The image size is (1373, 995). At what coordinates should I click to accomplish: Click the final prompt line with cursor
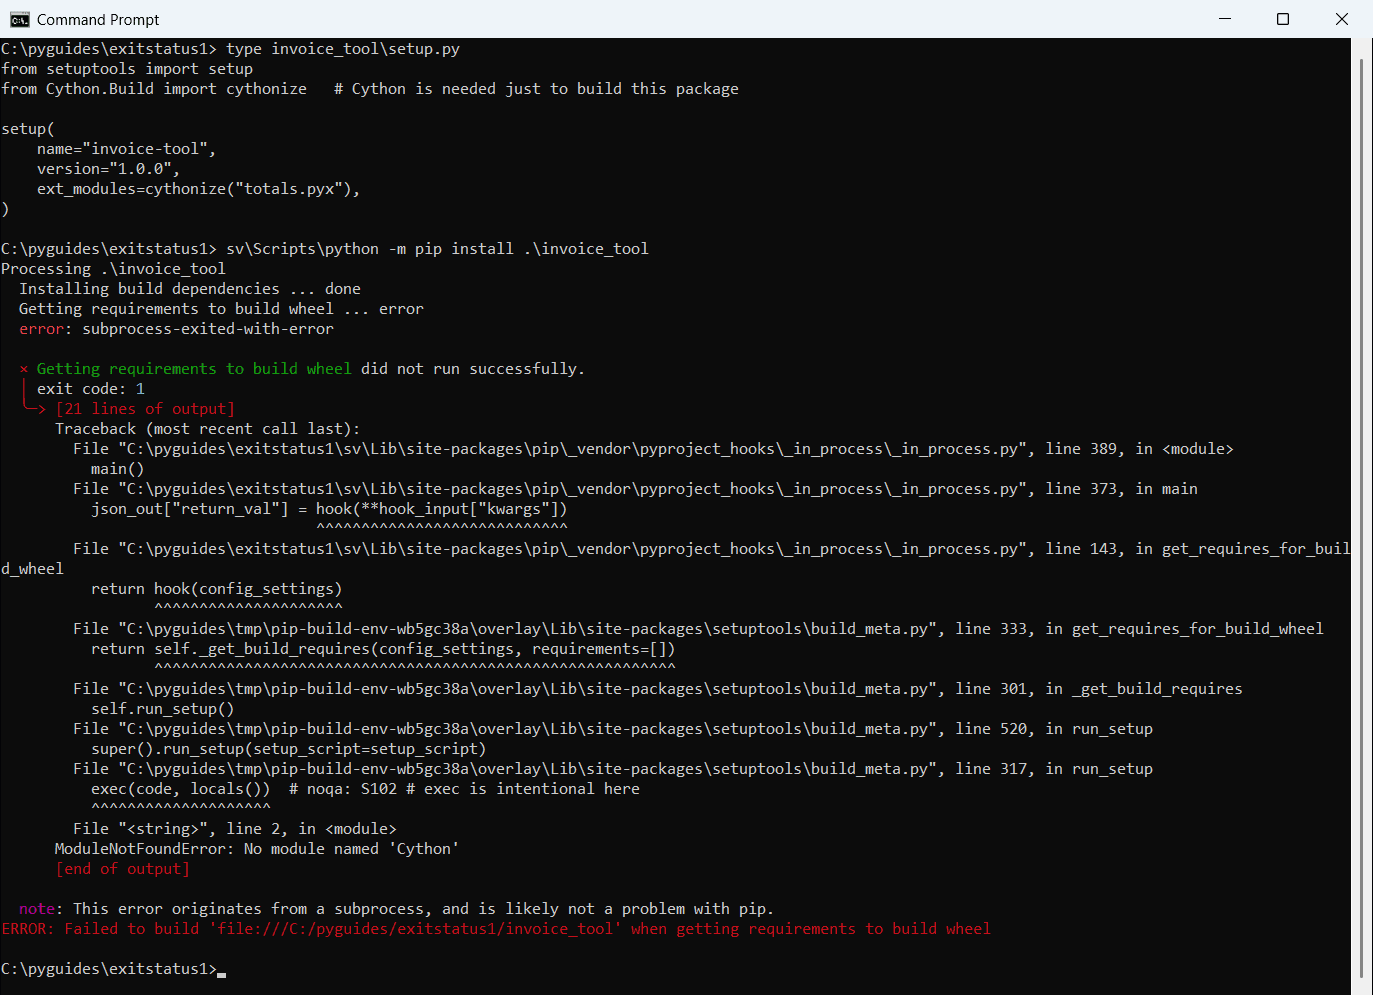113,969
